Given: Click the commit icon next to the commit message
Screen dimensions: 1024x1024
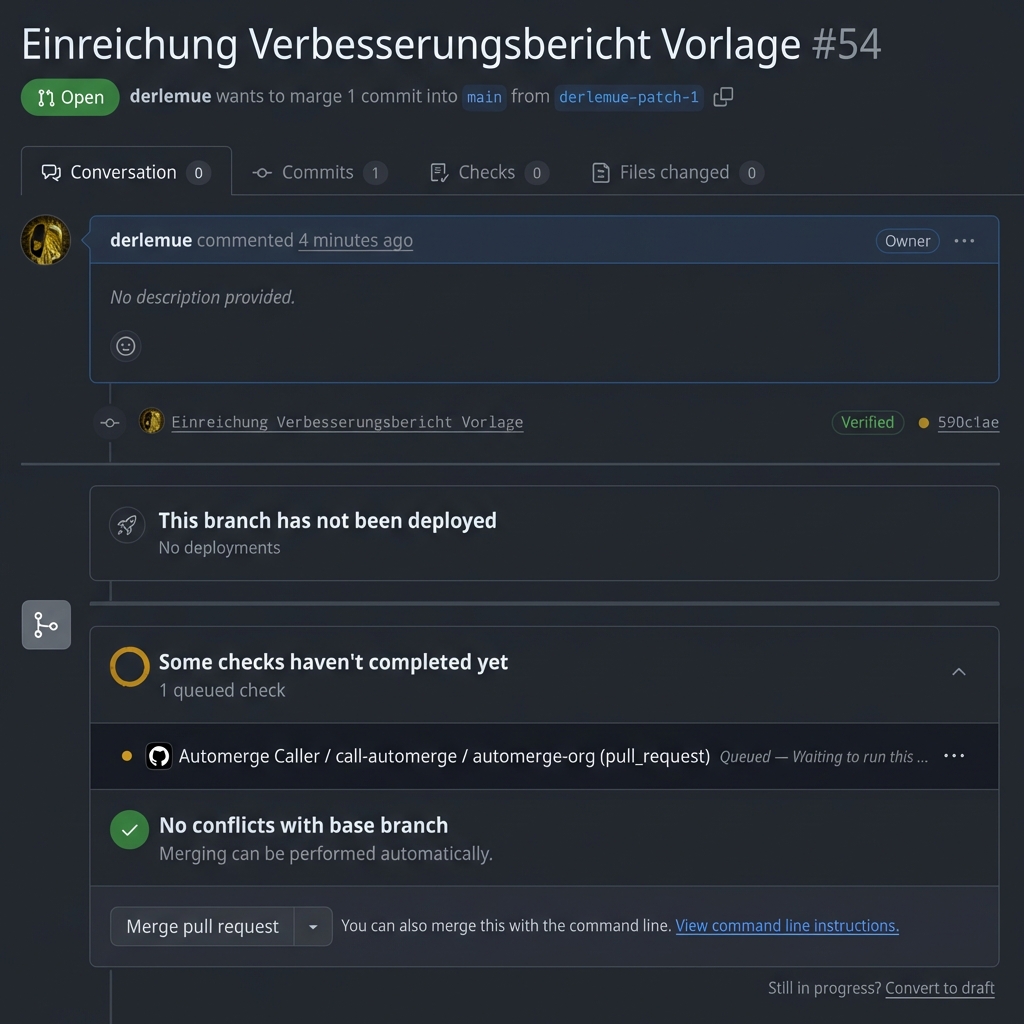Looking at the screenshot, I should 109,422.
